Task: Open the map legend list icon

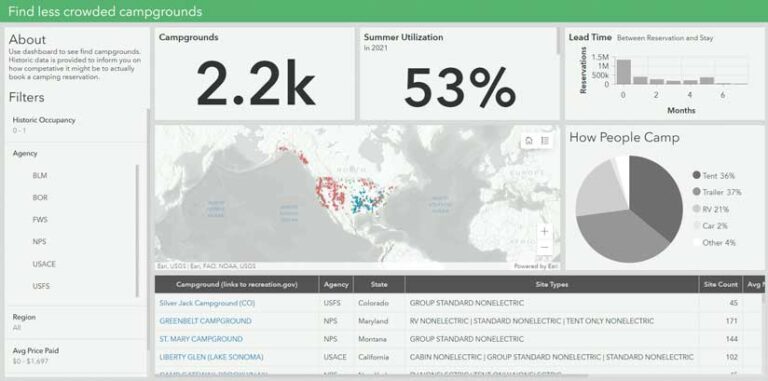Action: (545, 141)
